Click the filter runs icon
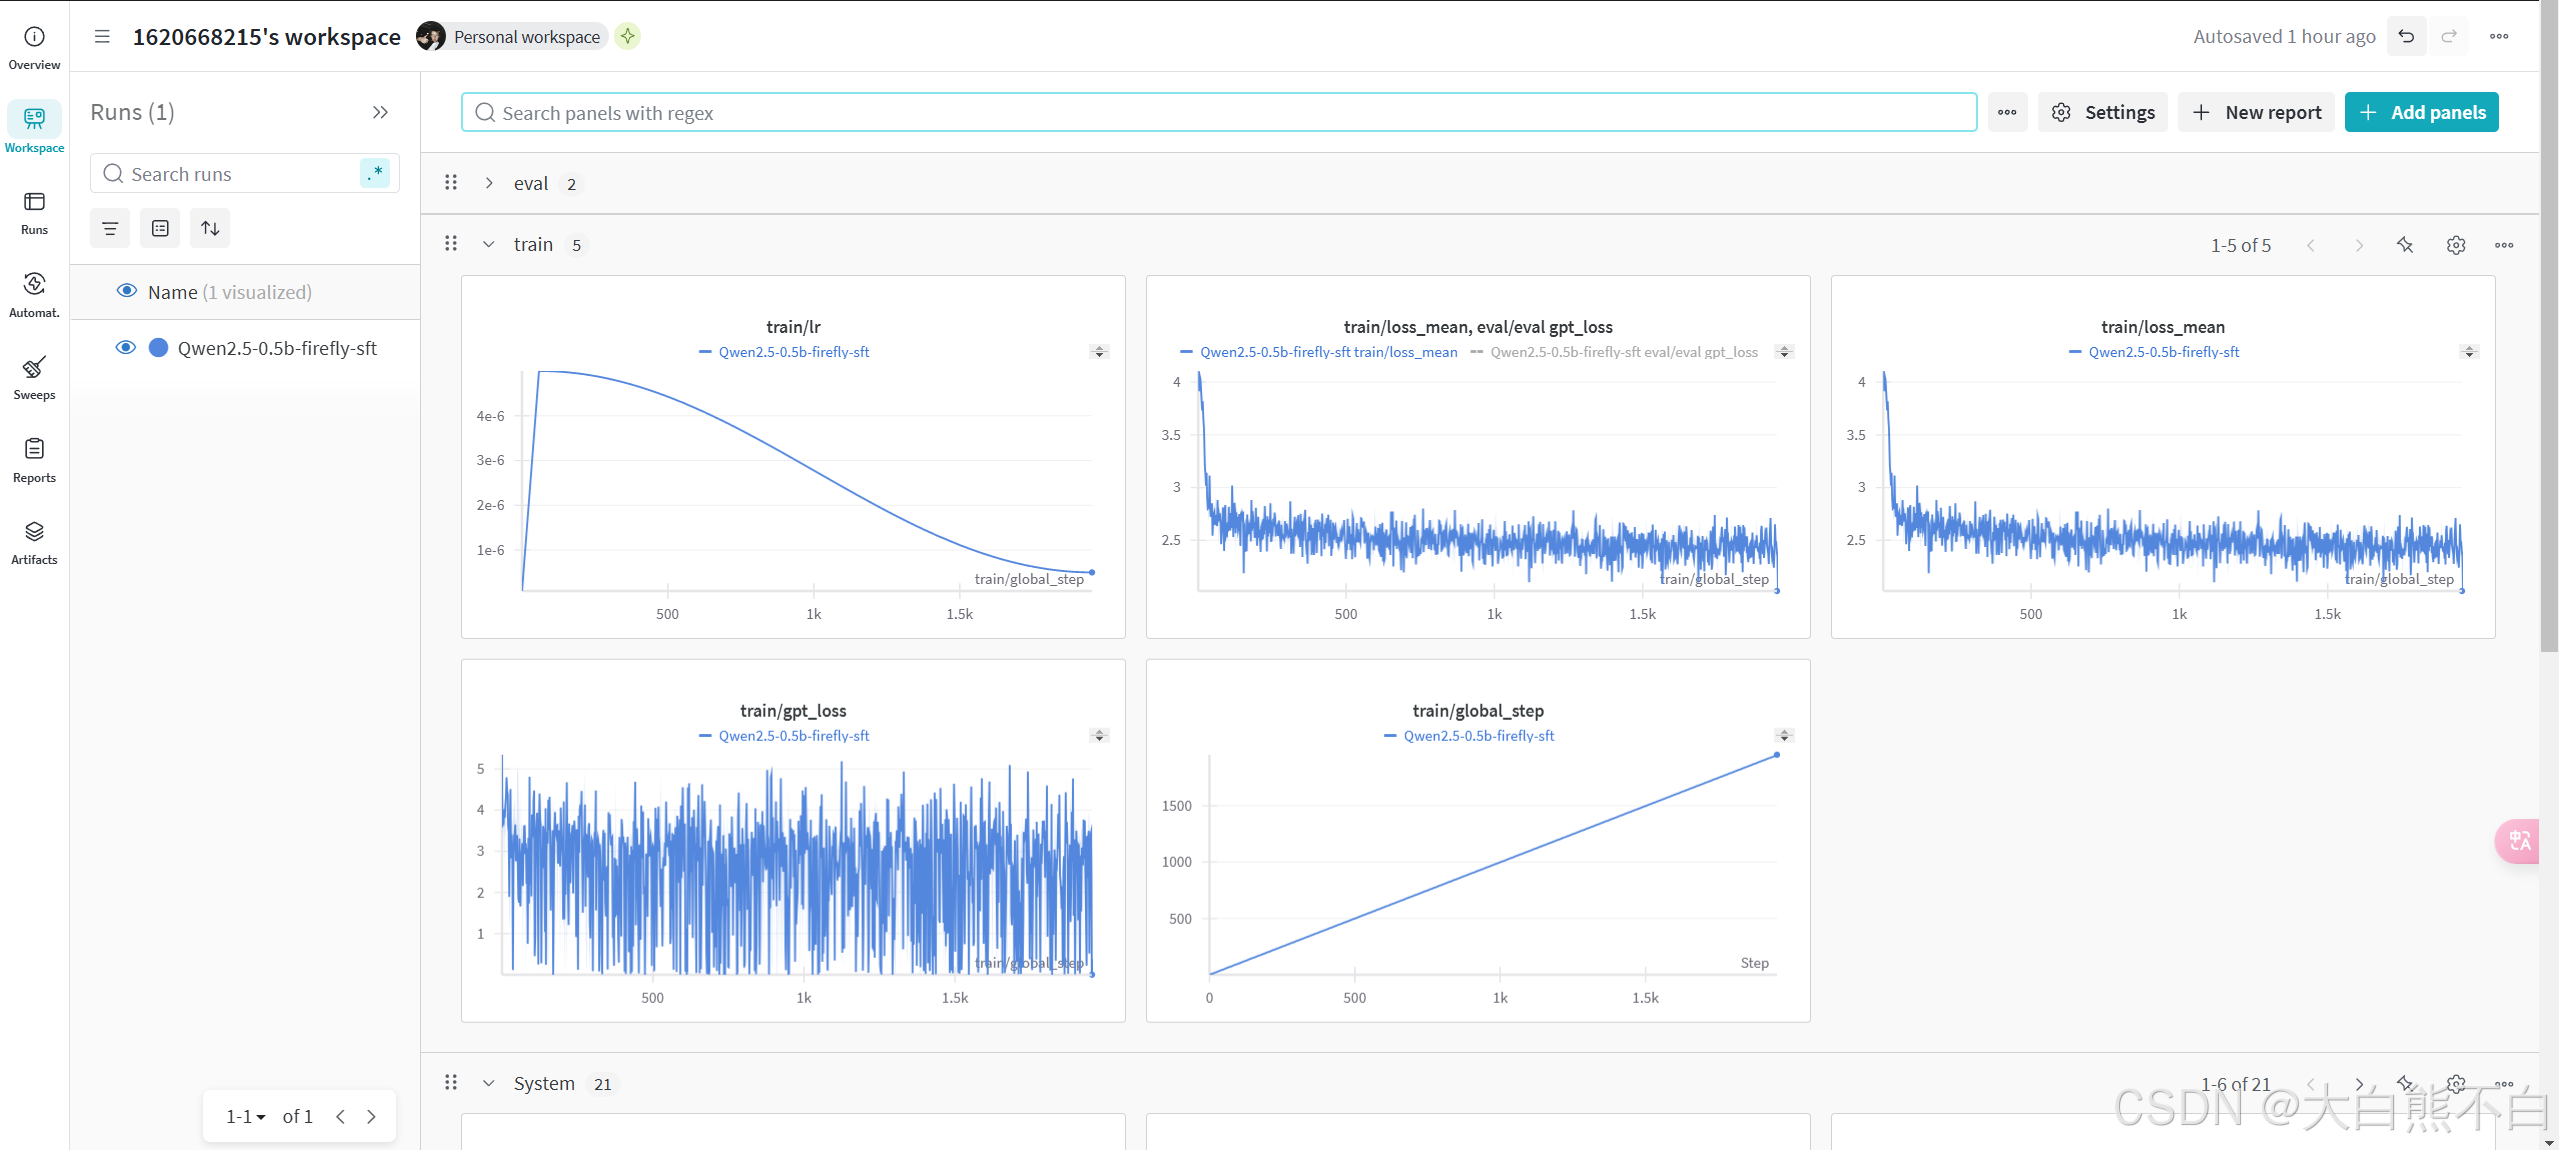Screen dimensions: 2559x1150 tap(110, 228)
